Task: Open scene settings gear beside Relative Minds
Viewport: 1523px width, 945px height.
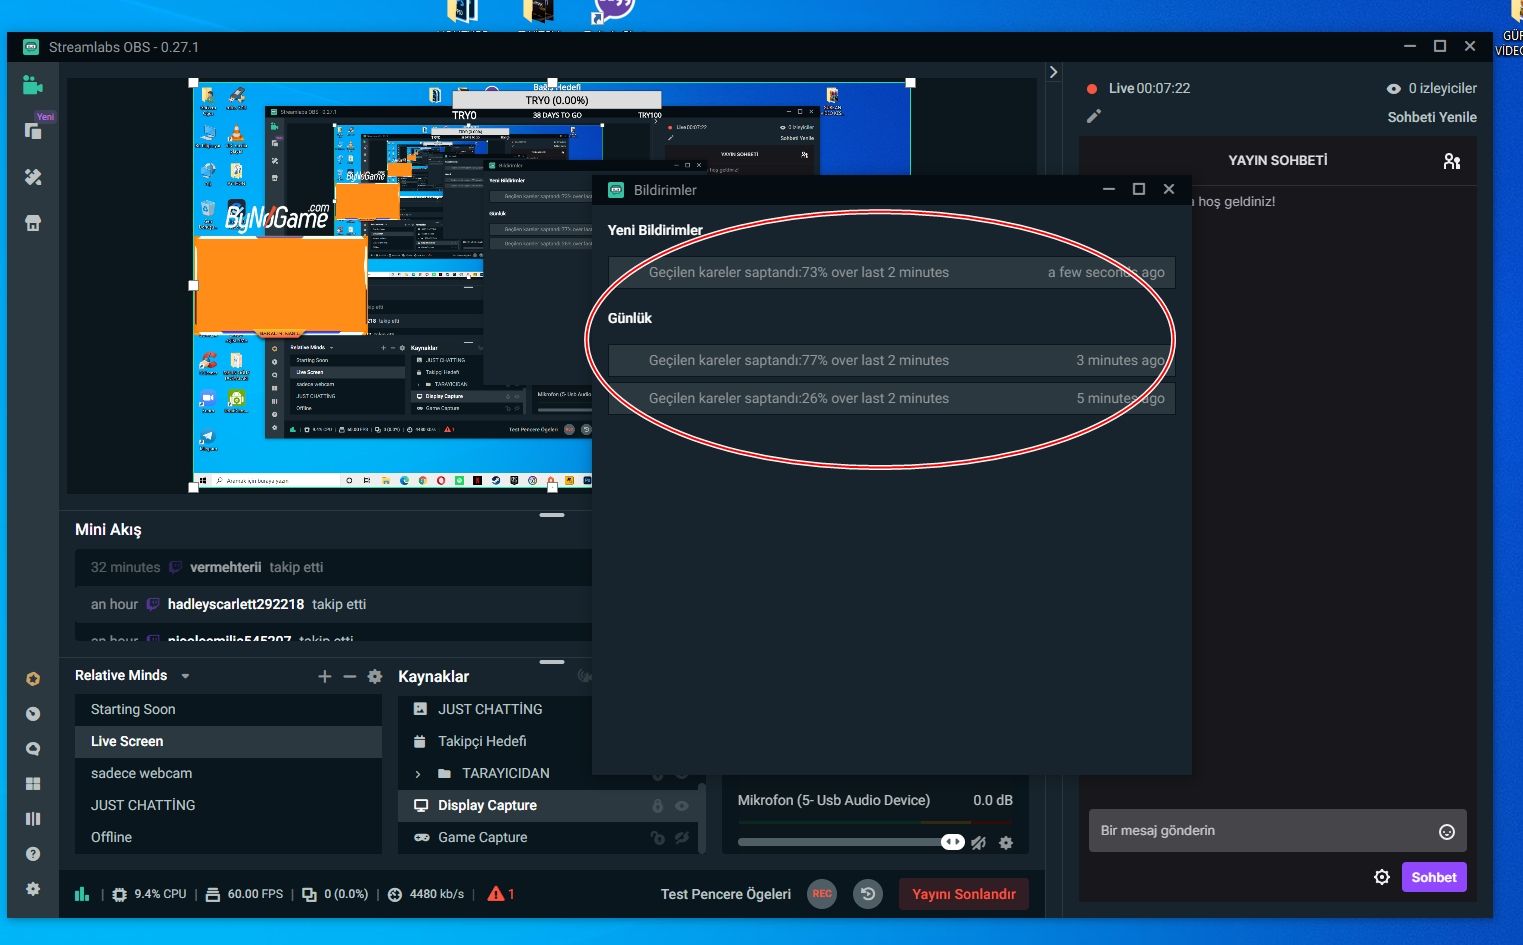Action: click(x=375, y=677)
